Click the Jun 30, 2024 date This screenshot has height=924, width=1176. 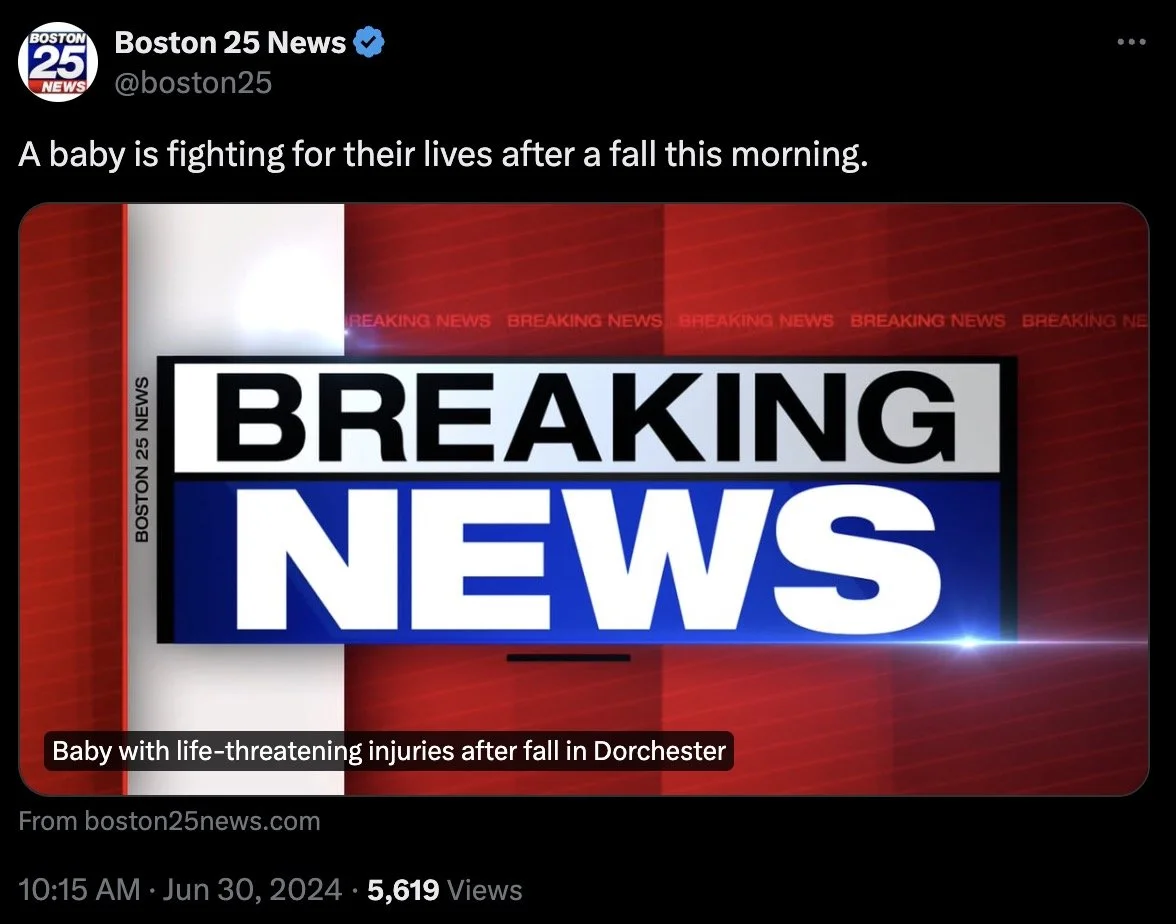pos(252,890)
